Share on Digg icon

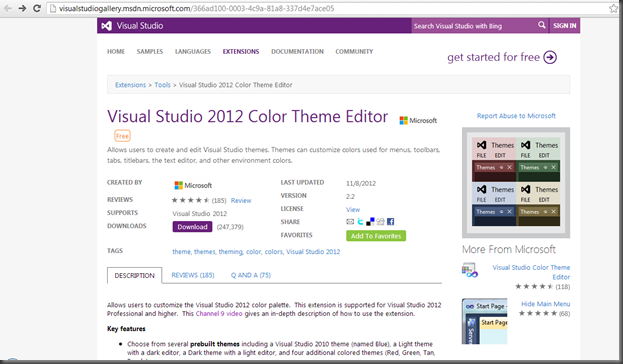tap(380, 222)
